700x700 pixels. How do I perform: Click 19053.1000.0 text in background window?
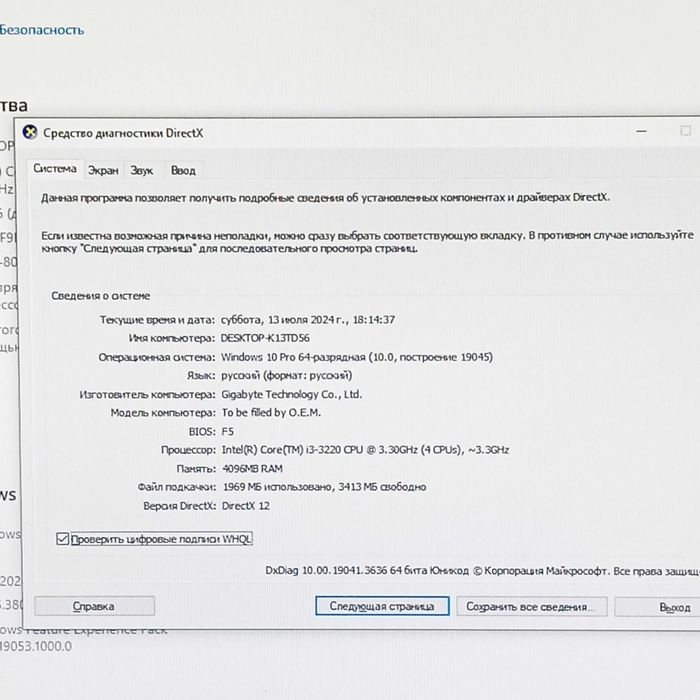coord(36,646)
